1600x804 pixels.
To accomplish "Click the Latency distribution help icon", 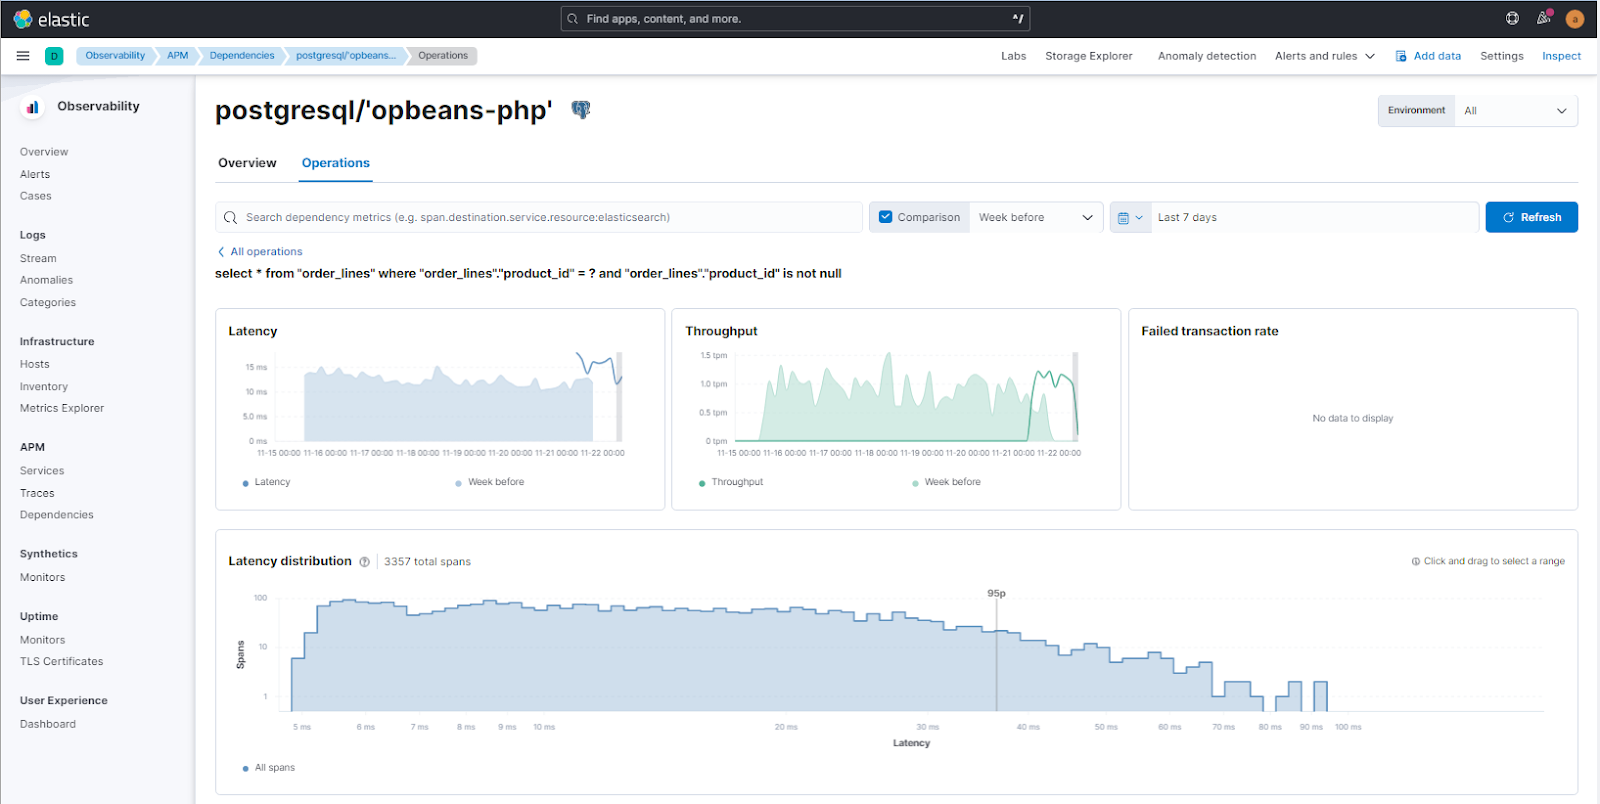I will pyautogui.click(x=365, y=562).
